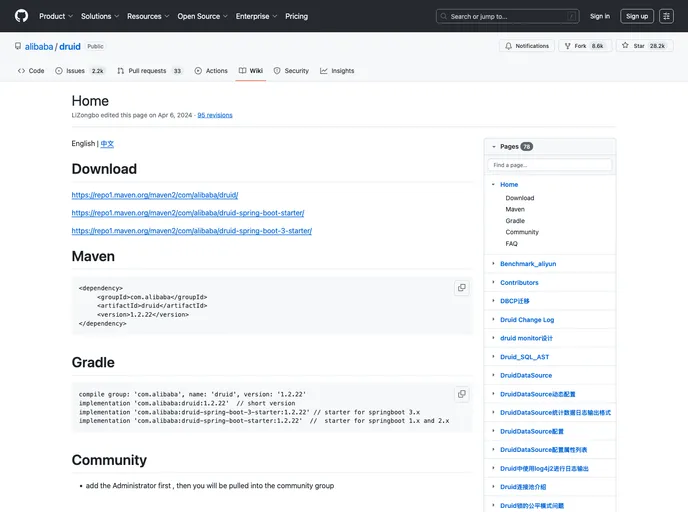The image size is (688, 512).
Task: Open the druid-spring-boot-starter Maven link
Action: (x=187, y=213)
